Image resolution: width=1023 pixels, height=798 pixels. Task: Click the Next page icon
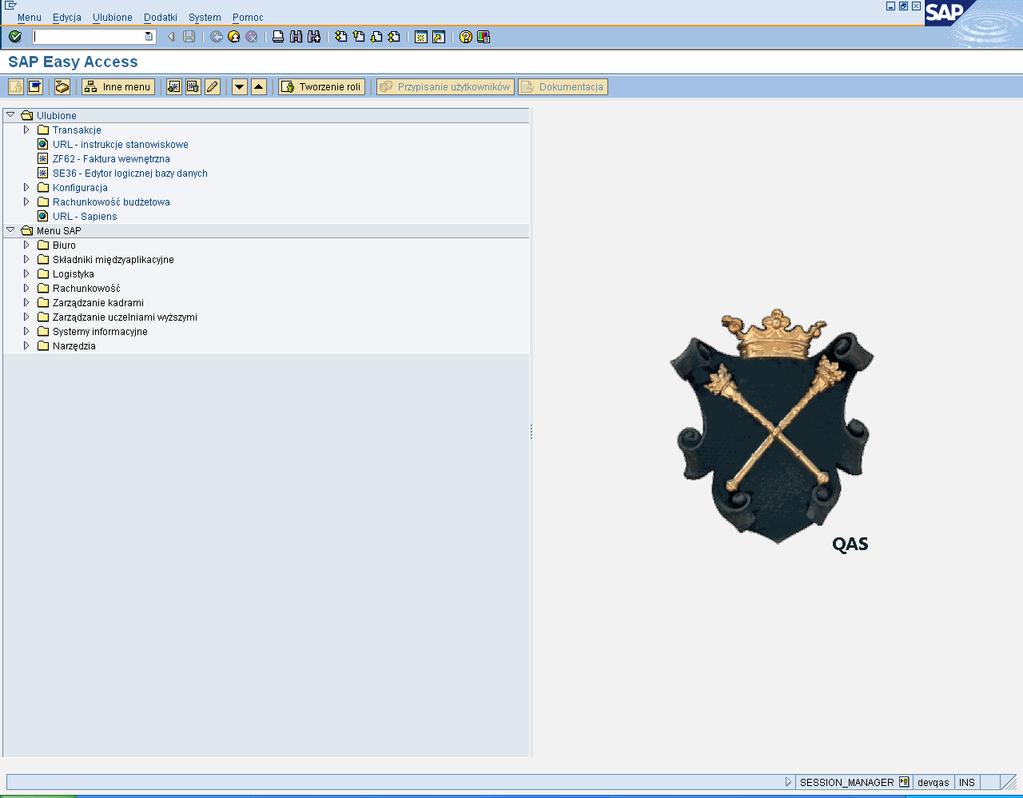tap(376, 37)
